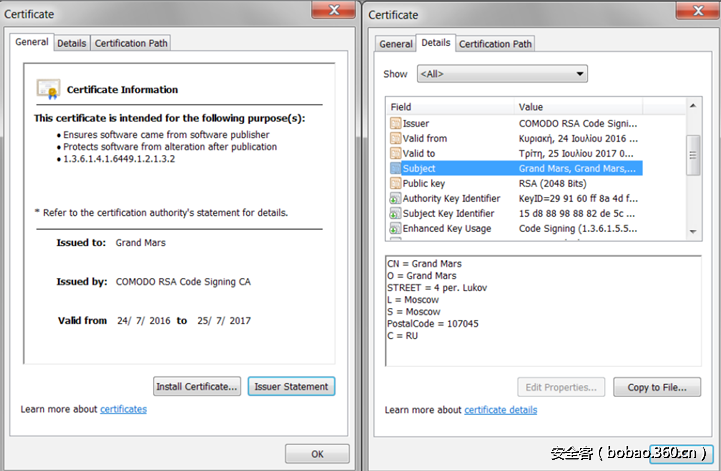Click the Authority Key Identifier extension icon
The image size is (721, 471).
(x=395, y=199)
